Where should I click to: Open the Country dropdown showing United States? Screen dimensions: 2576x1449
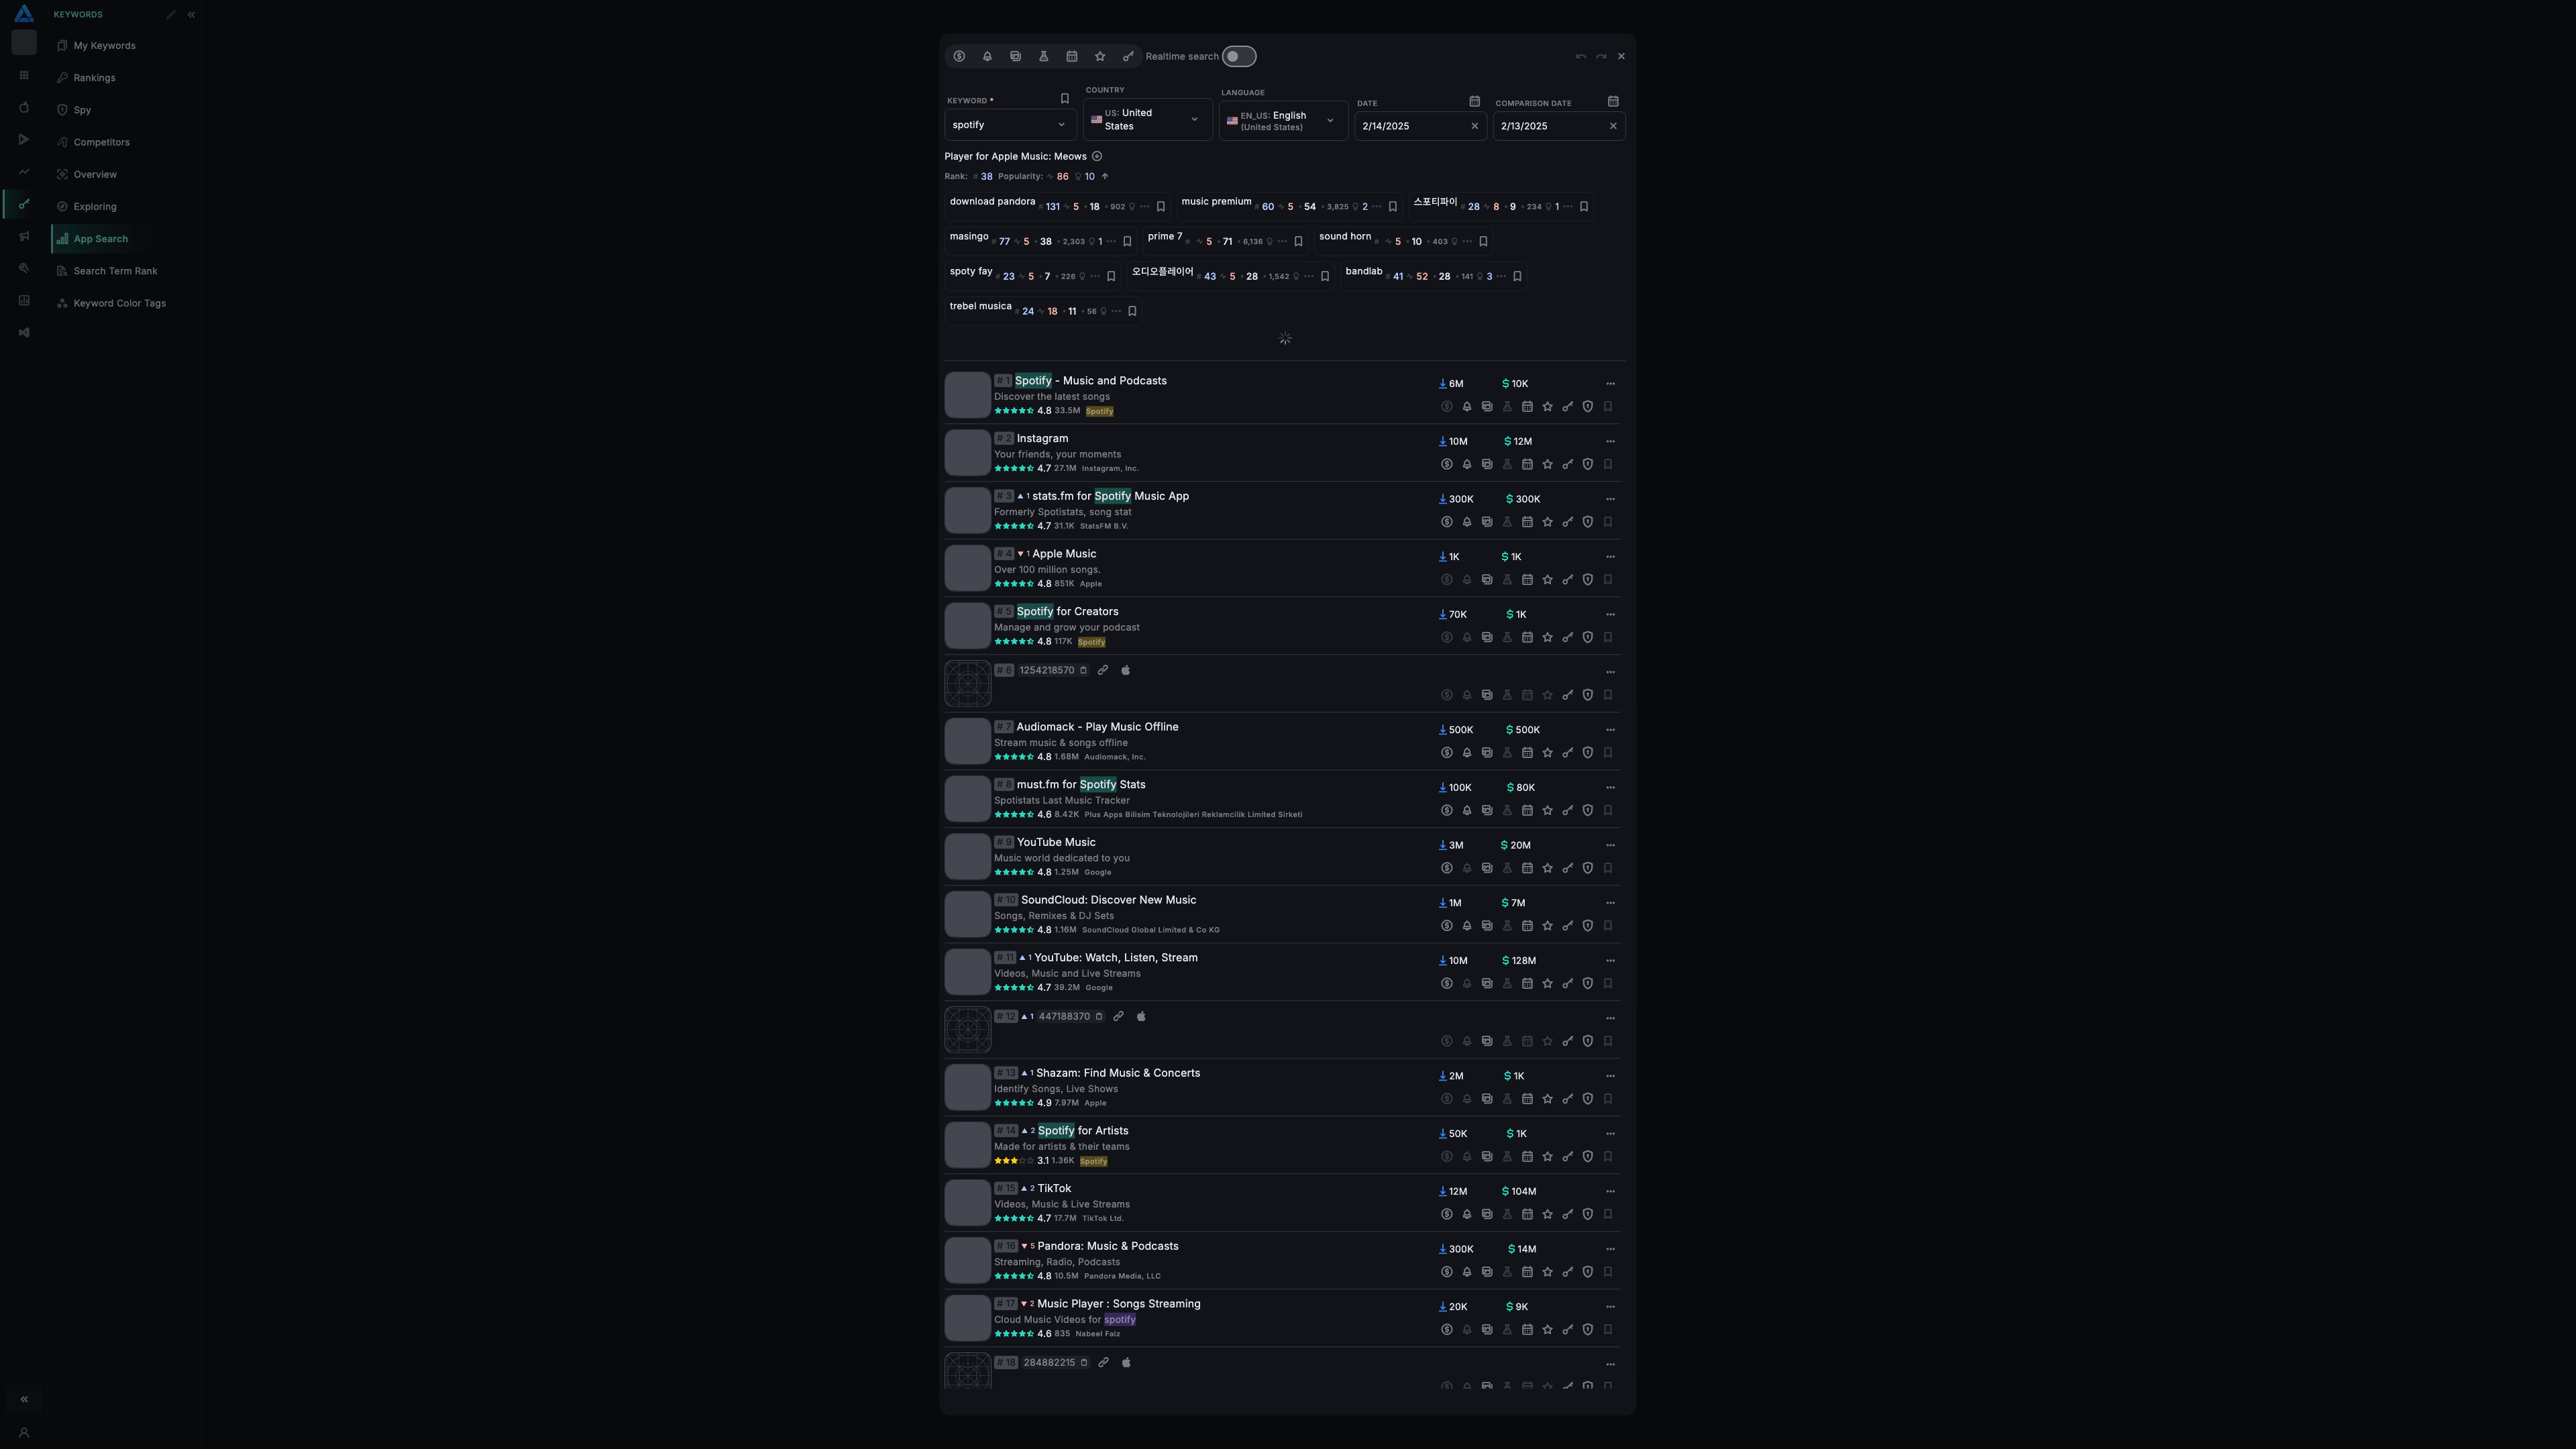[1147, 120]
